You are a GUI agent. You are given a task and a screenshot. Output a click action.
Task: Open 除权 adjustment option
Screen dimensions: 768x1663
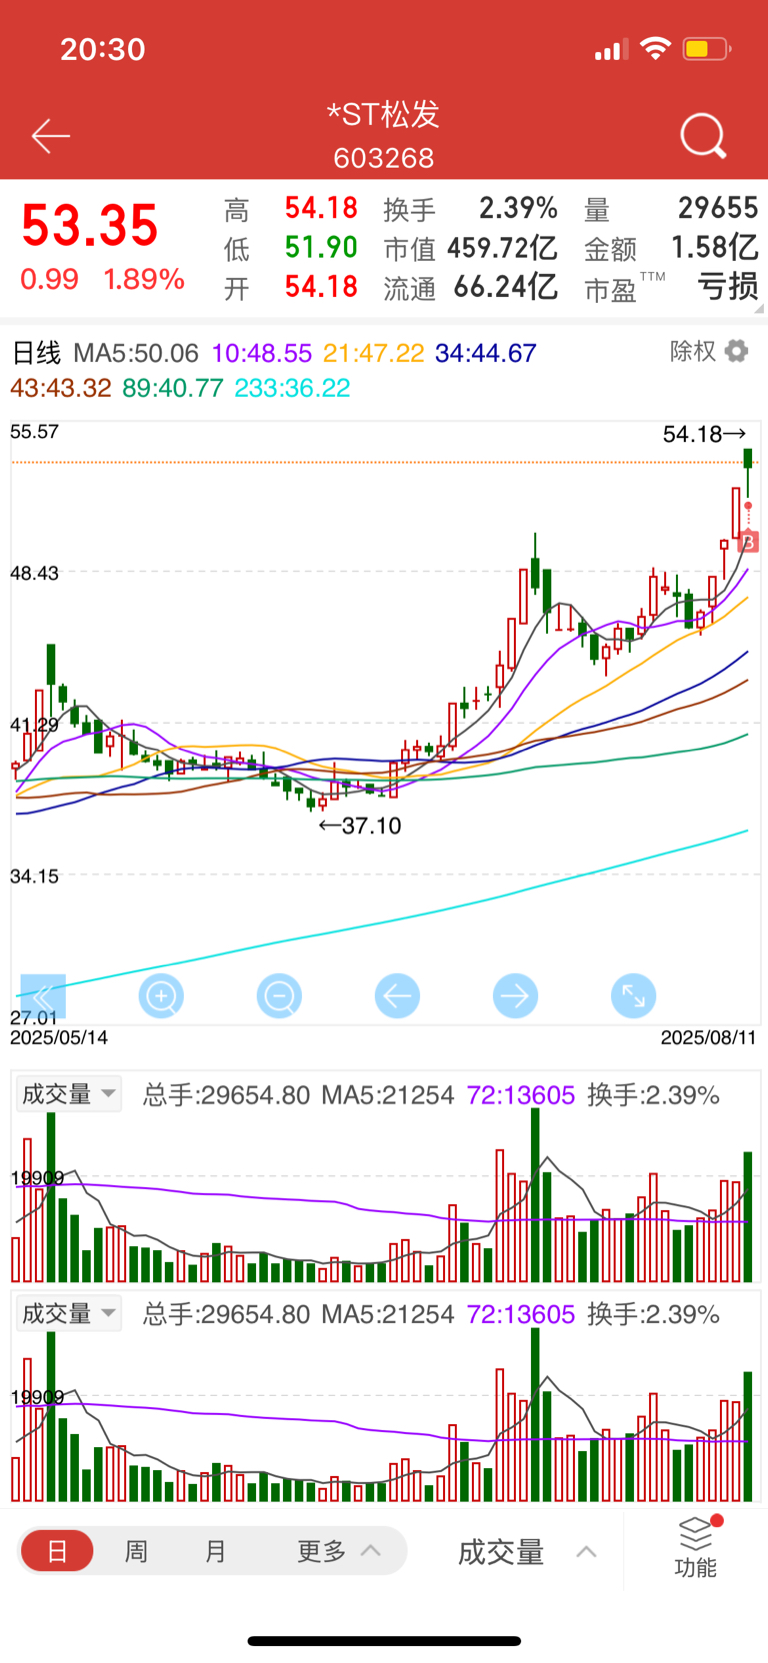(693, 351)
